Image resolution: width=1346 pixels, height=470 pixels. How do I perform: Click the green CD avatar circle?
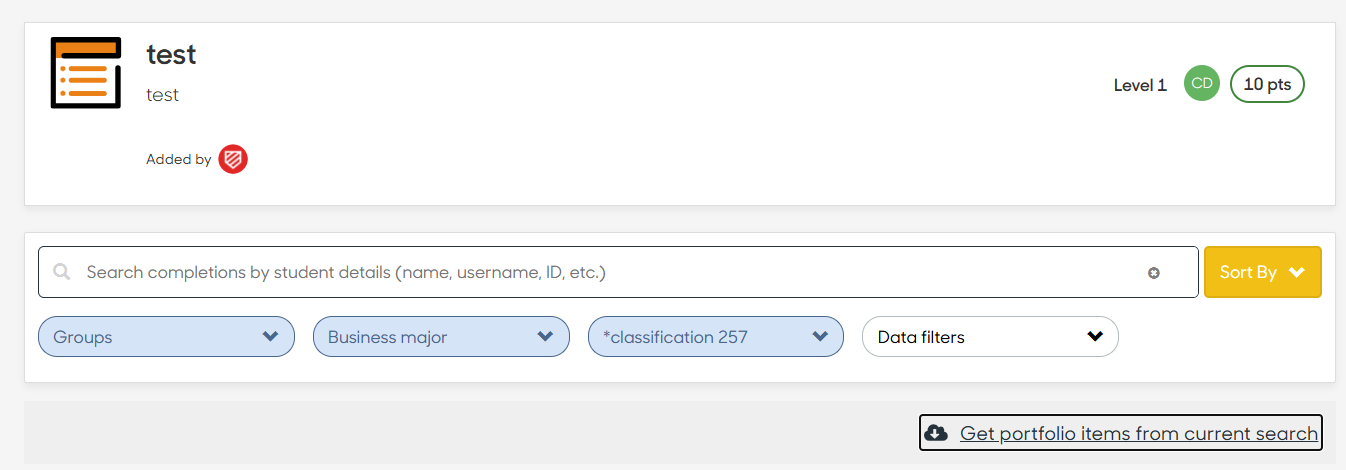[x=1202, y=84]
